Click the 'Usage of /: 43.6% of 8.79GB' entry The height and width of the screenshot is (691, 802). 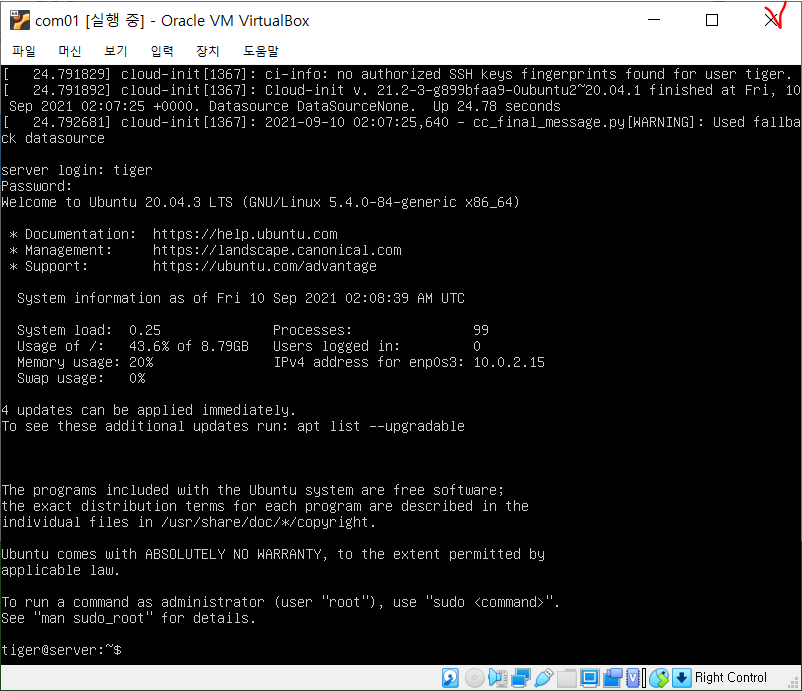click(132, 346)
